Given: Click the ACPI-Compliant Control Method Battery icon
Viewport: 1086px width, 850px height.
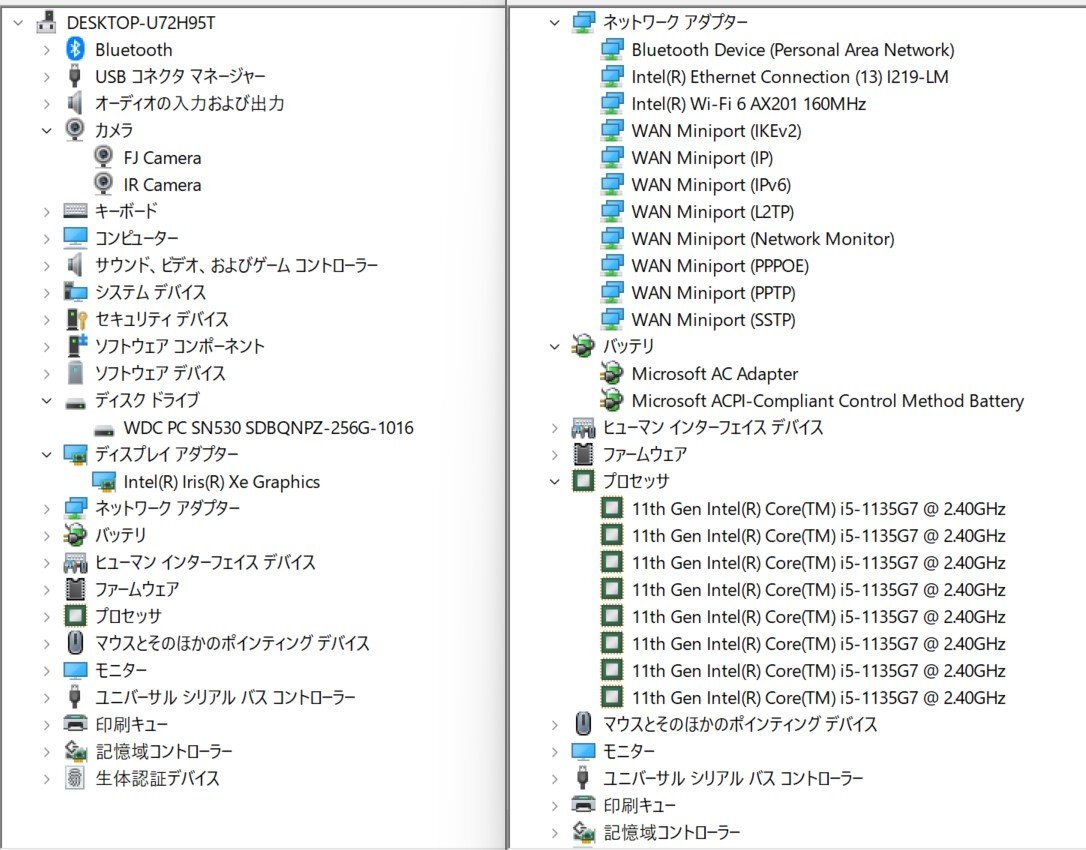Looking at the screenshot, I should click(612, 400).
